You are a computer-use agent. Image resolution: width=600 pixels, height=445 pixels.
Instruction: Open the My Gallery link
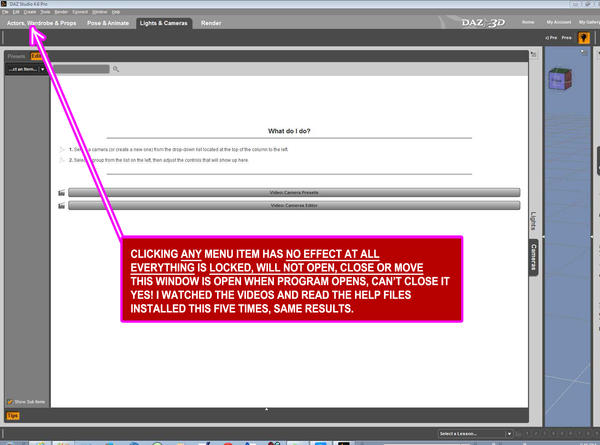coord(589,22)
